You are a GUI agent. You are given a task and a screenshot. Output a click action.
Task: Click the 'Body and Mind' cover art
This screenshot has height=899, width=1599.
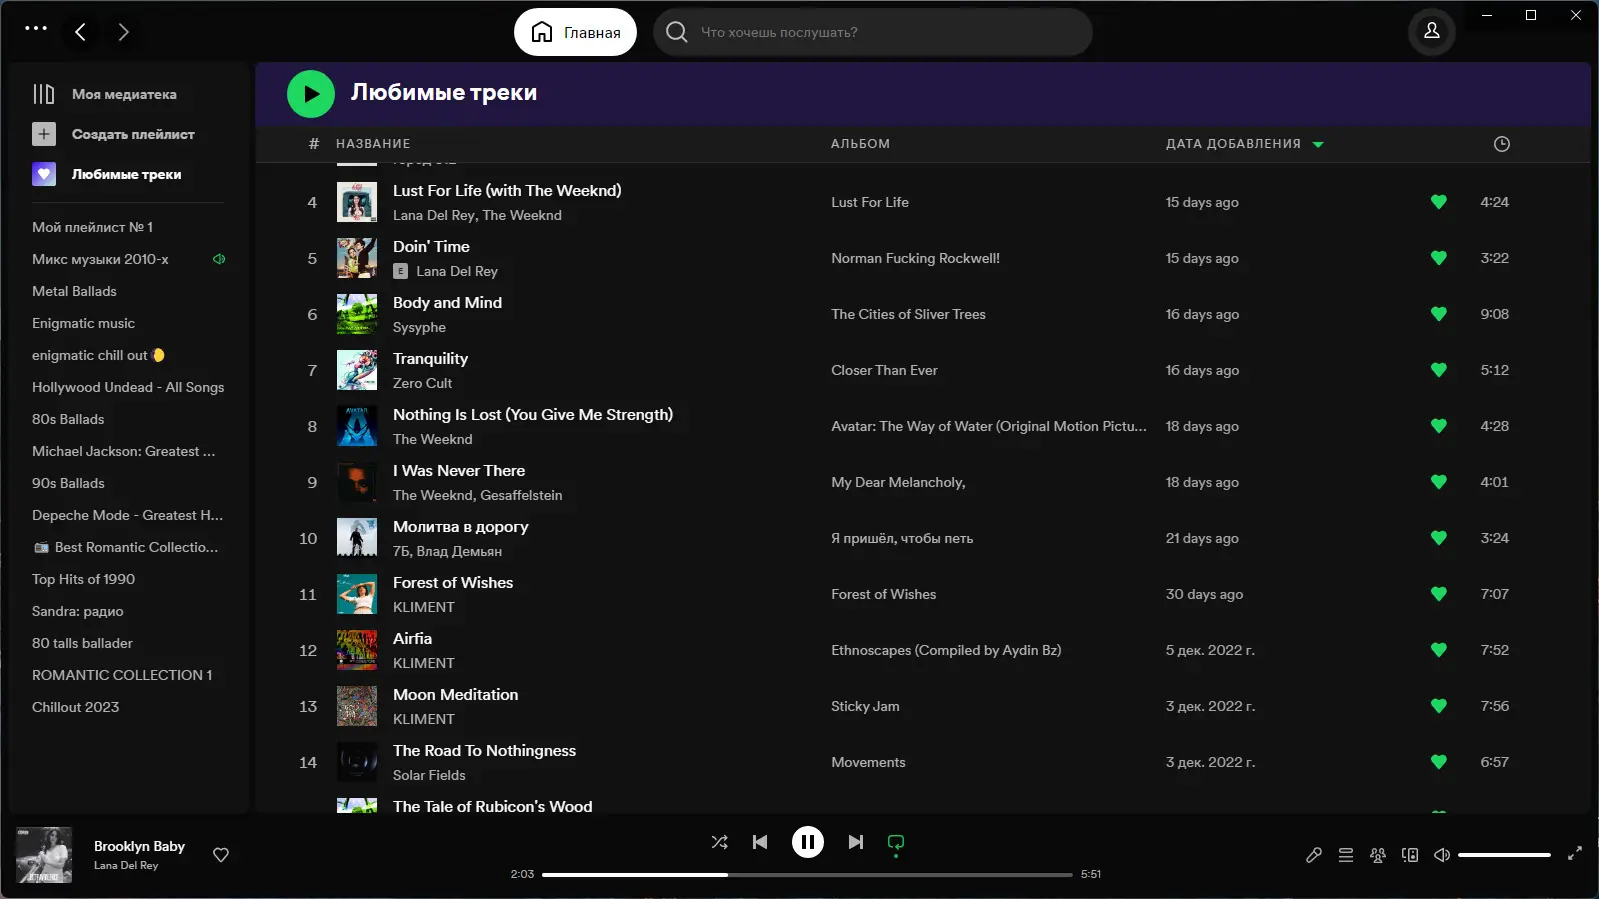[357, 314]
